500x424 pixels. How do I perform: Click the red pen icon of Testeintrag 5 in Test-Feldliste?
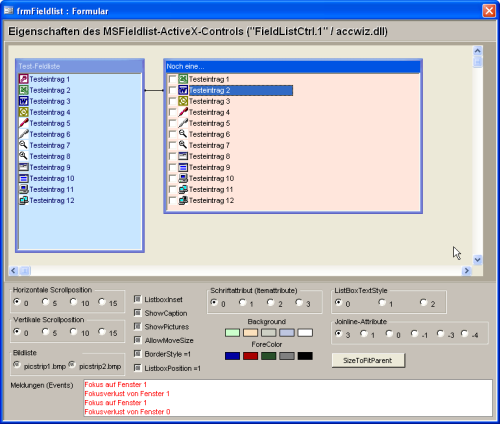23,123
